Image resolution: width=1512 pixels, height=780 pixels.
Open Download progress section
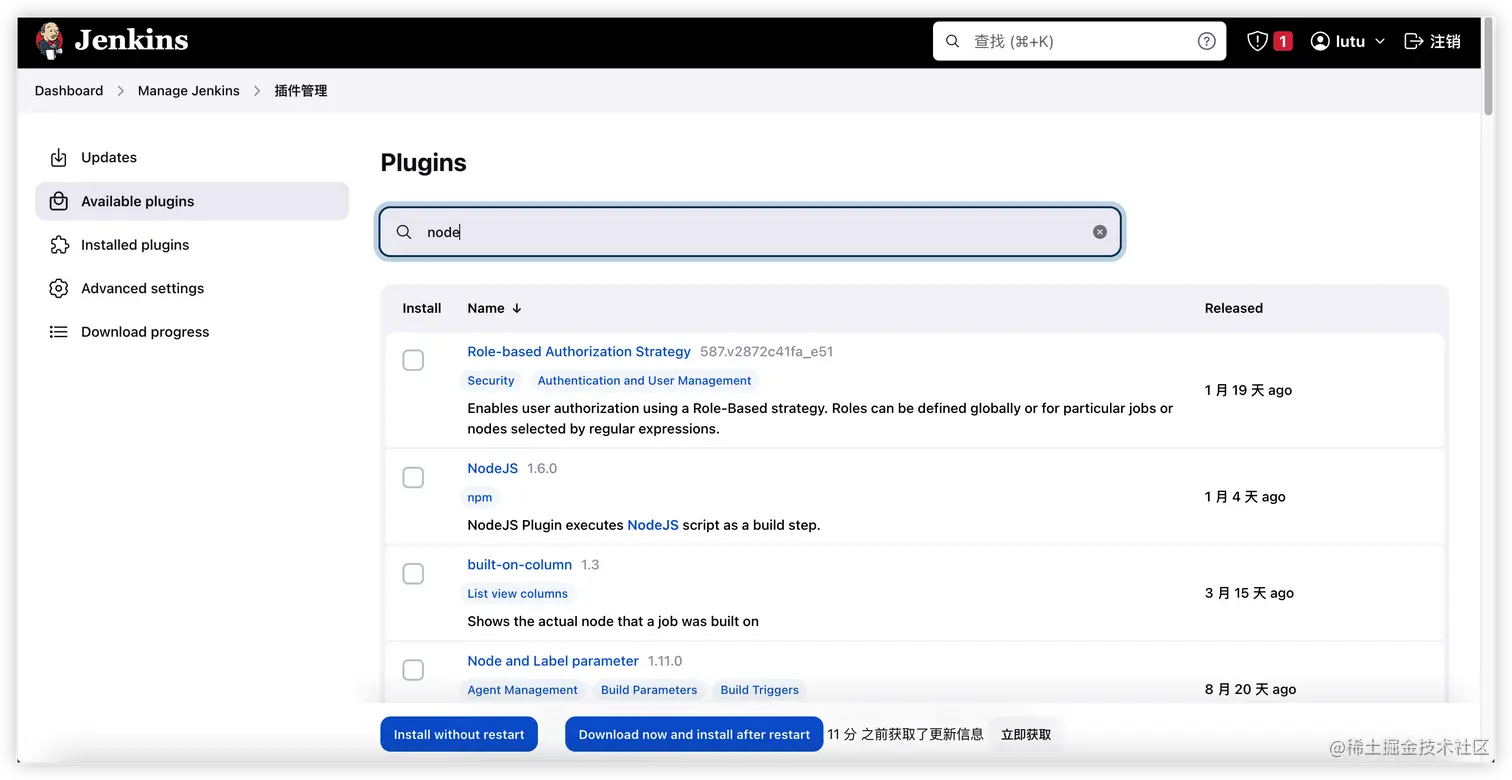click(192, 332)
